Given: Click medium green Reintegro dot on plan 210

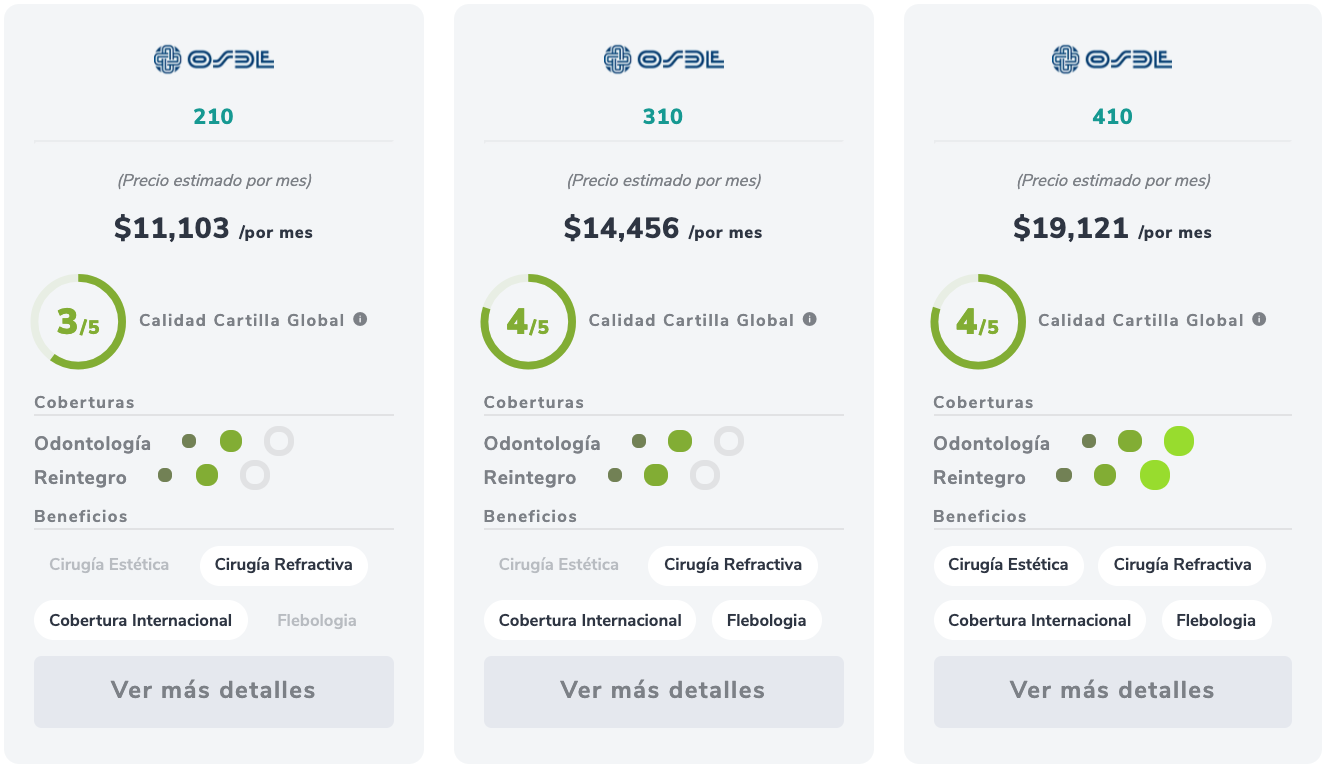Looking at the screenshot, I should coord(207,475).
